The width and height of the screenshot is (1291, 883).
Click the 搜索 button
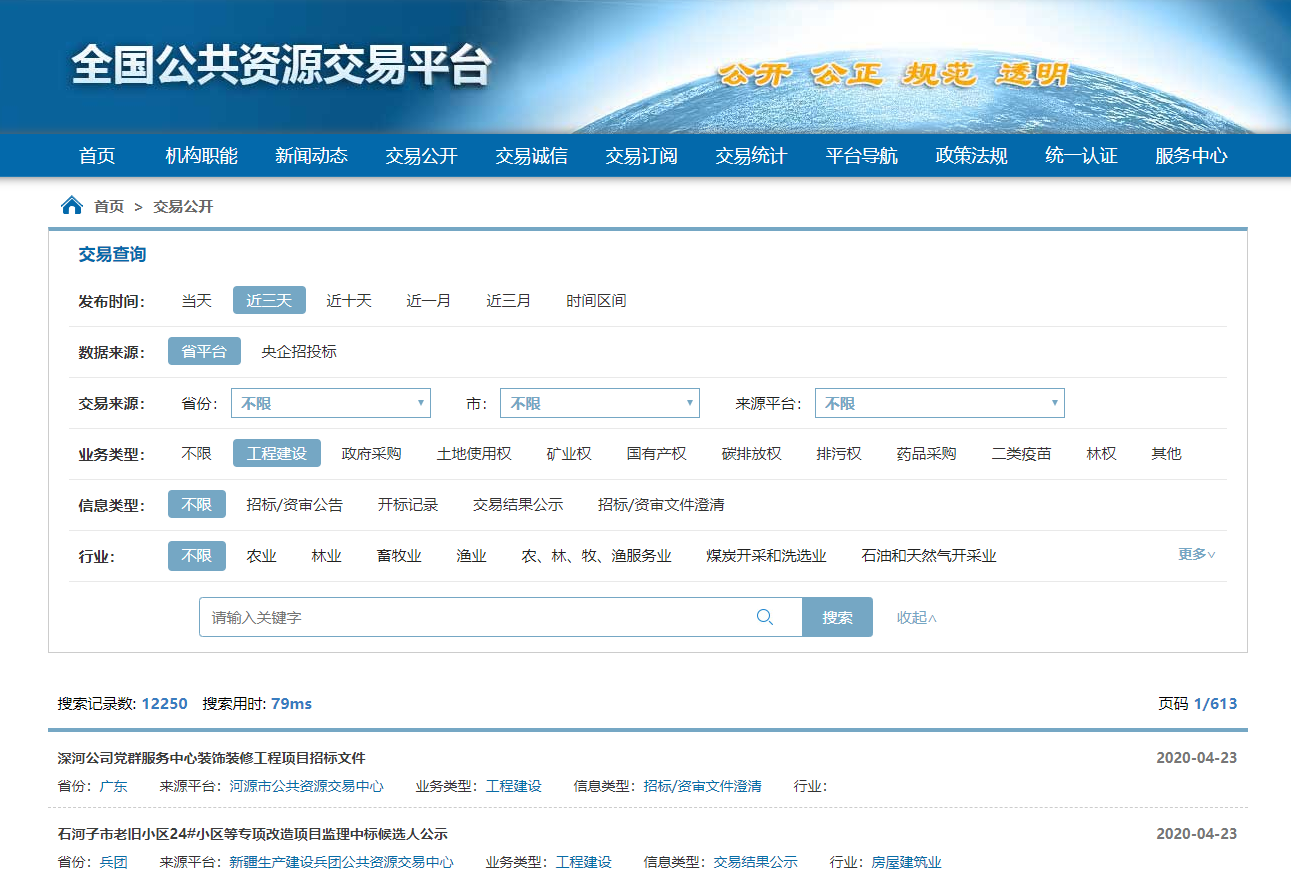click(838, 617)
